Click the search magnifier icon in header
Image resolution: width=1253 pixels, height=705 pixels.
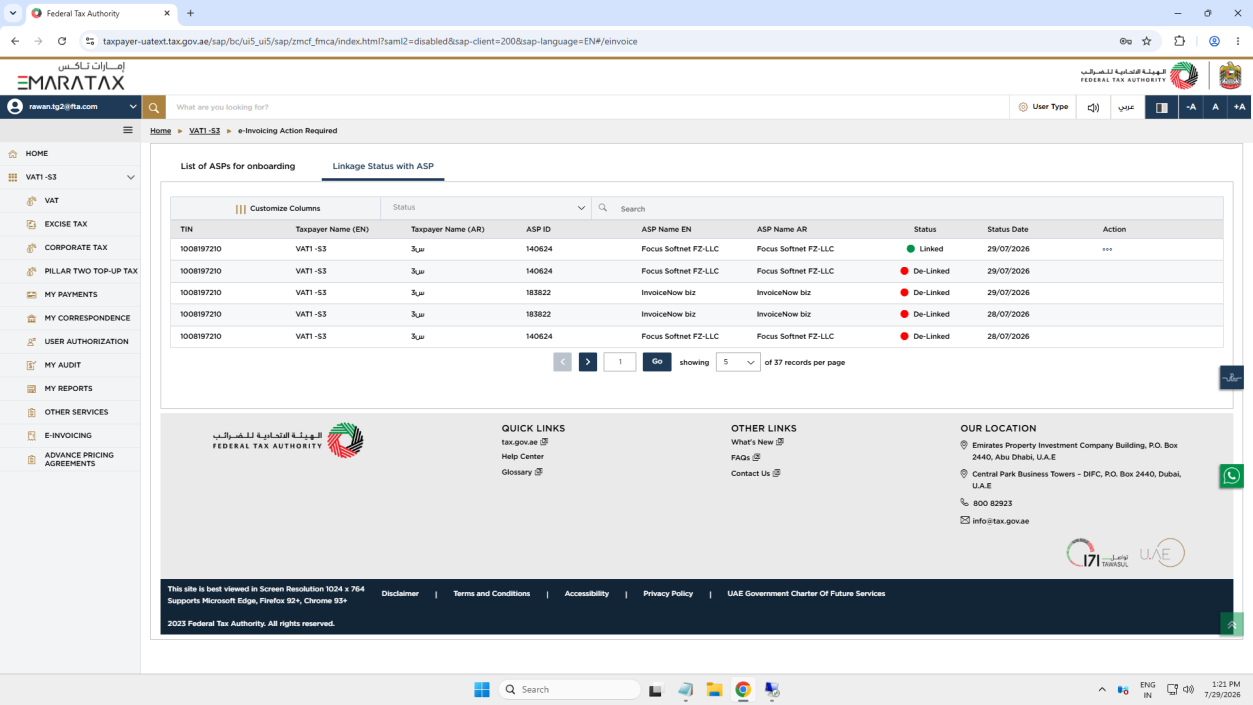pyautogui.click(x=153, y=107)
